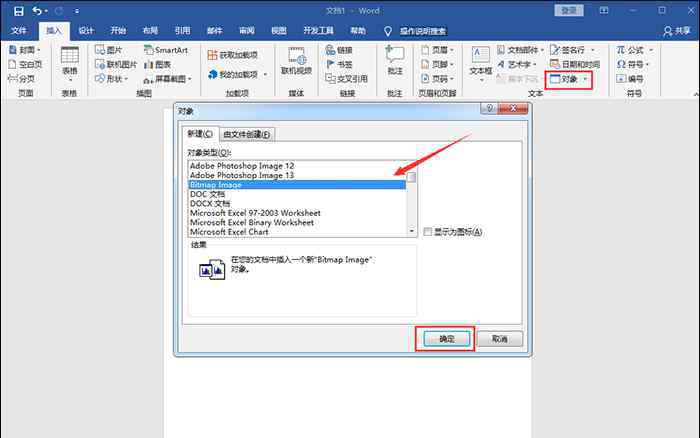700x438 pixels.
Task: Insert Online Video (联机视频)
Action: click(x=296, y=61)
